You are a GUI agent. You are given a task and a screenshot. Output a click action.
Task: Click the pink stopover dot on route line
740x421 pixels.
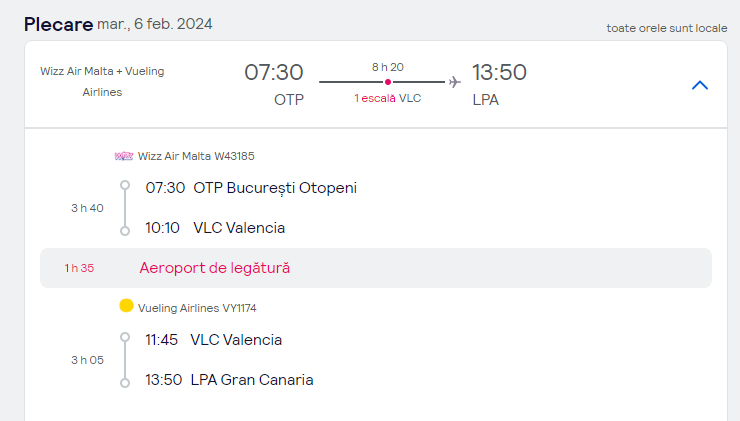point(388,82)
